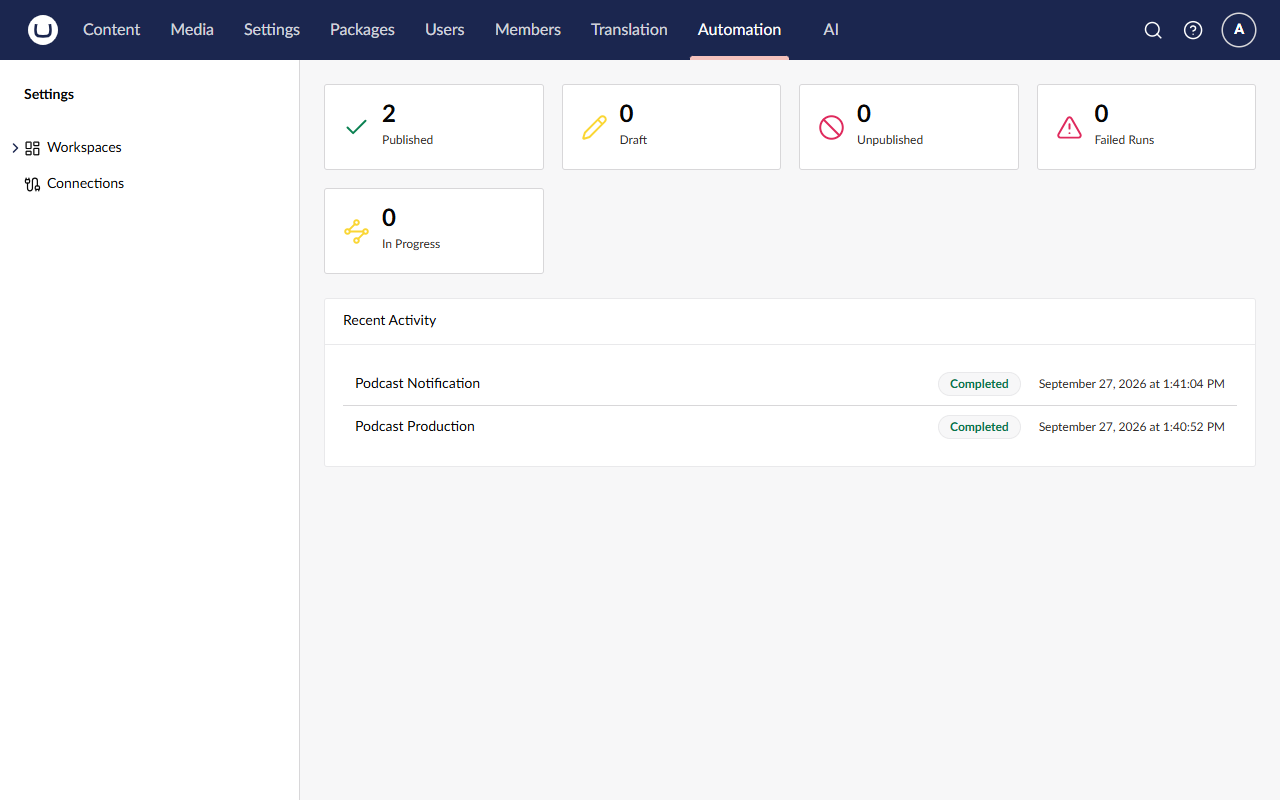The image size is (1280, 800).
Task: Go to the Media section
Action: tap(192, 30)
